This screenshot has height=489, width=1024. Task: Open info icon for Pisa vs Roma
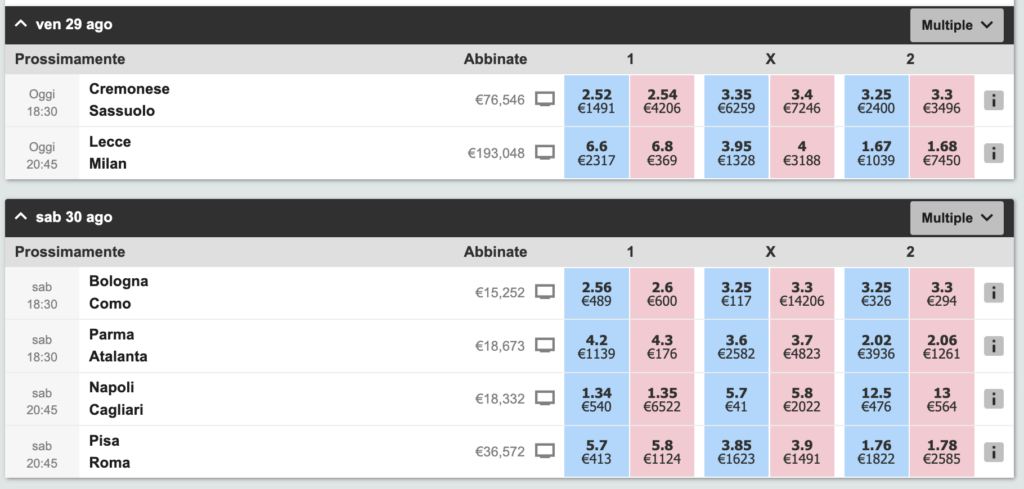click(993, 452)
